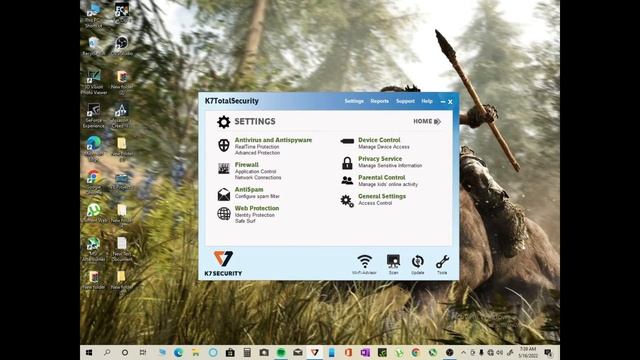Select the uTorrent desktop shortcut
The height and width of the screenshot is (360, 640).
click(x=93, y=213)
